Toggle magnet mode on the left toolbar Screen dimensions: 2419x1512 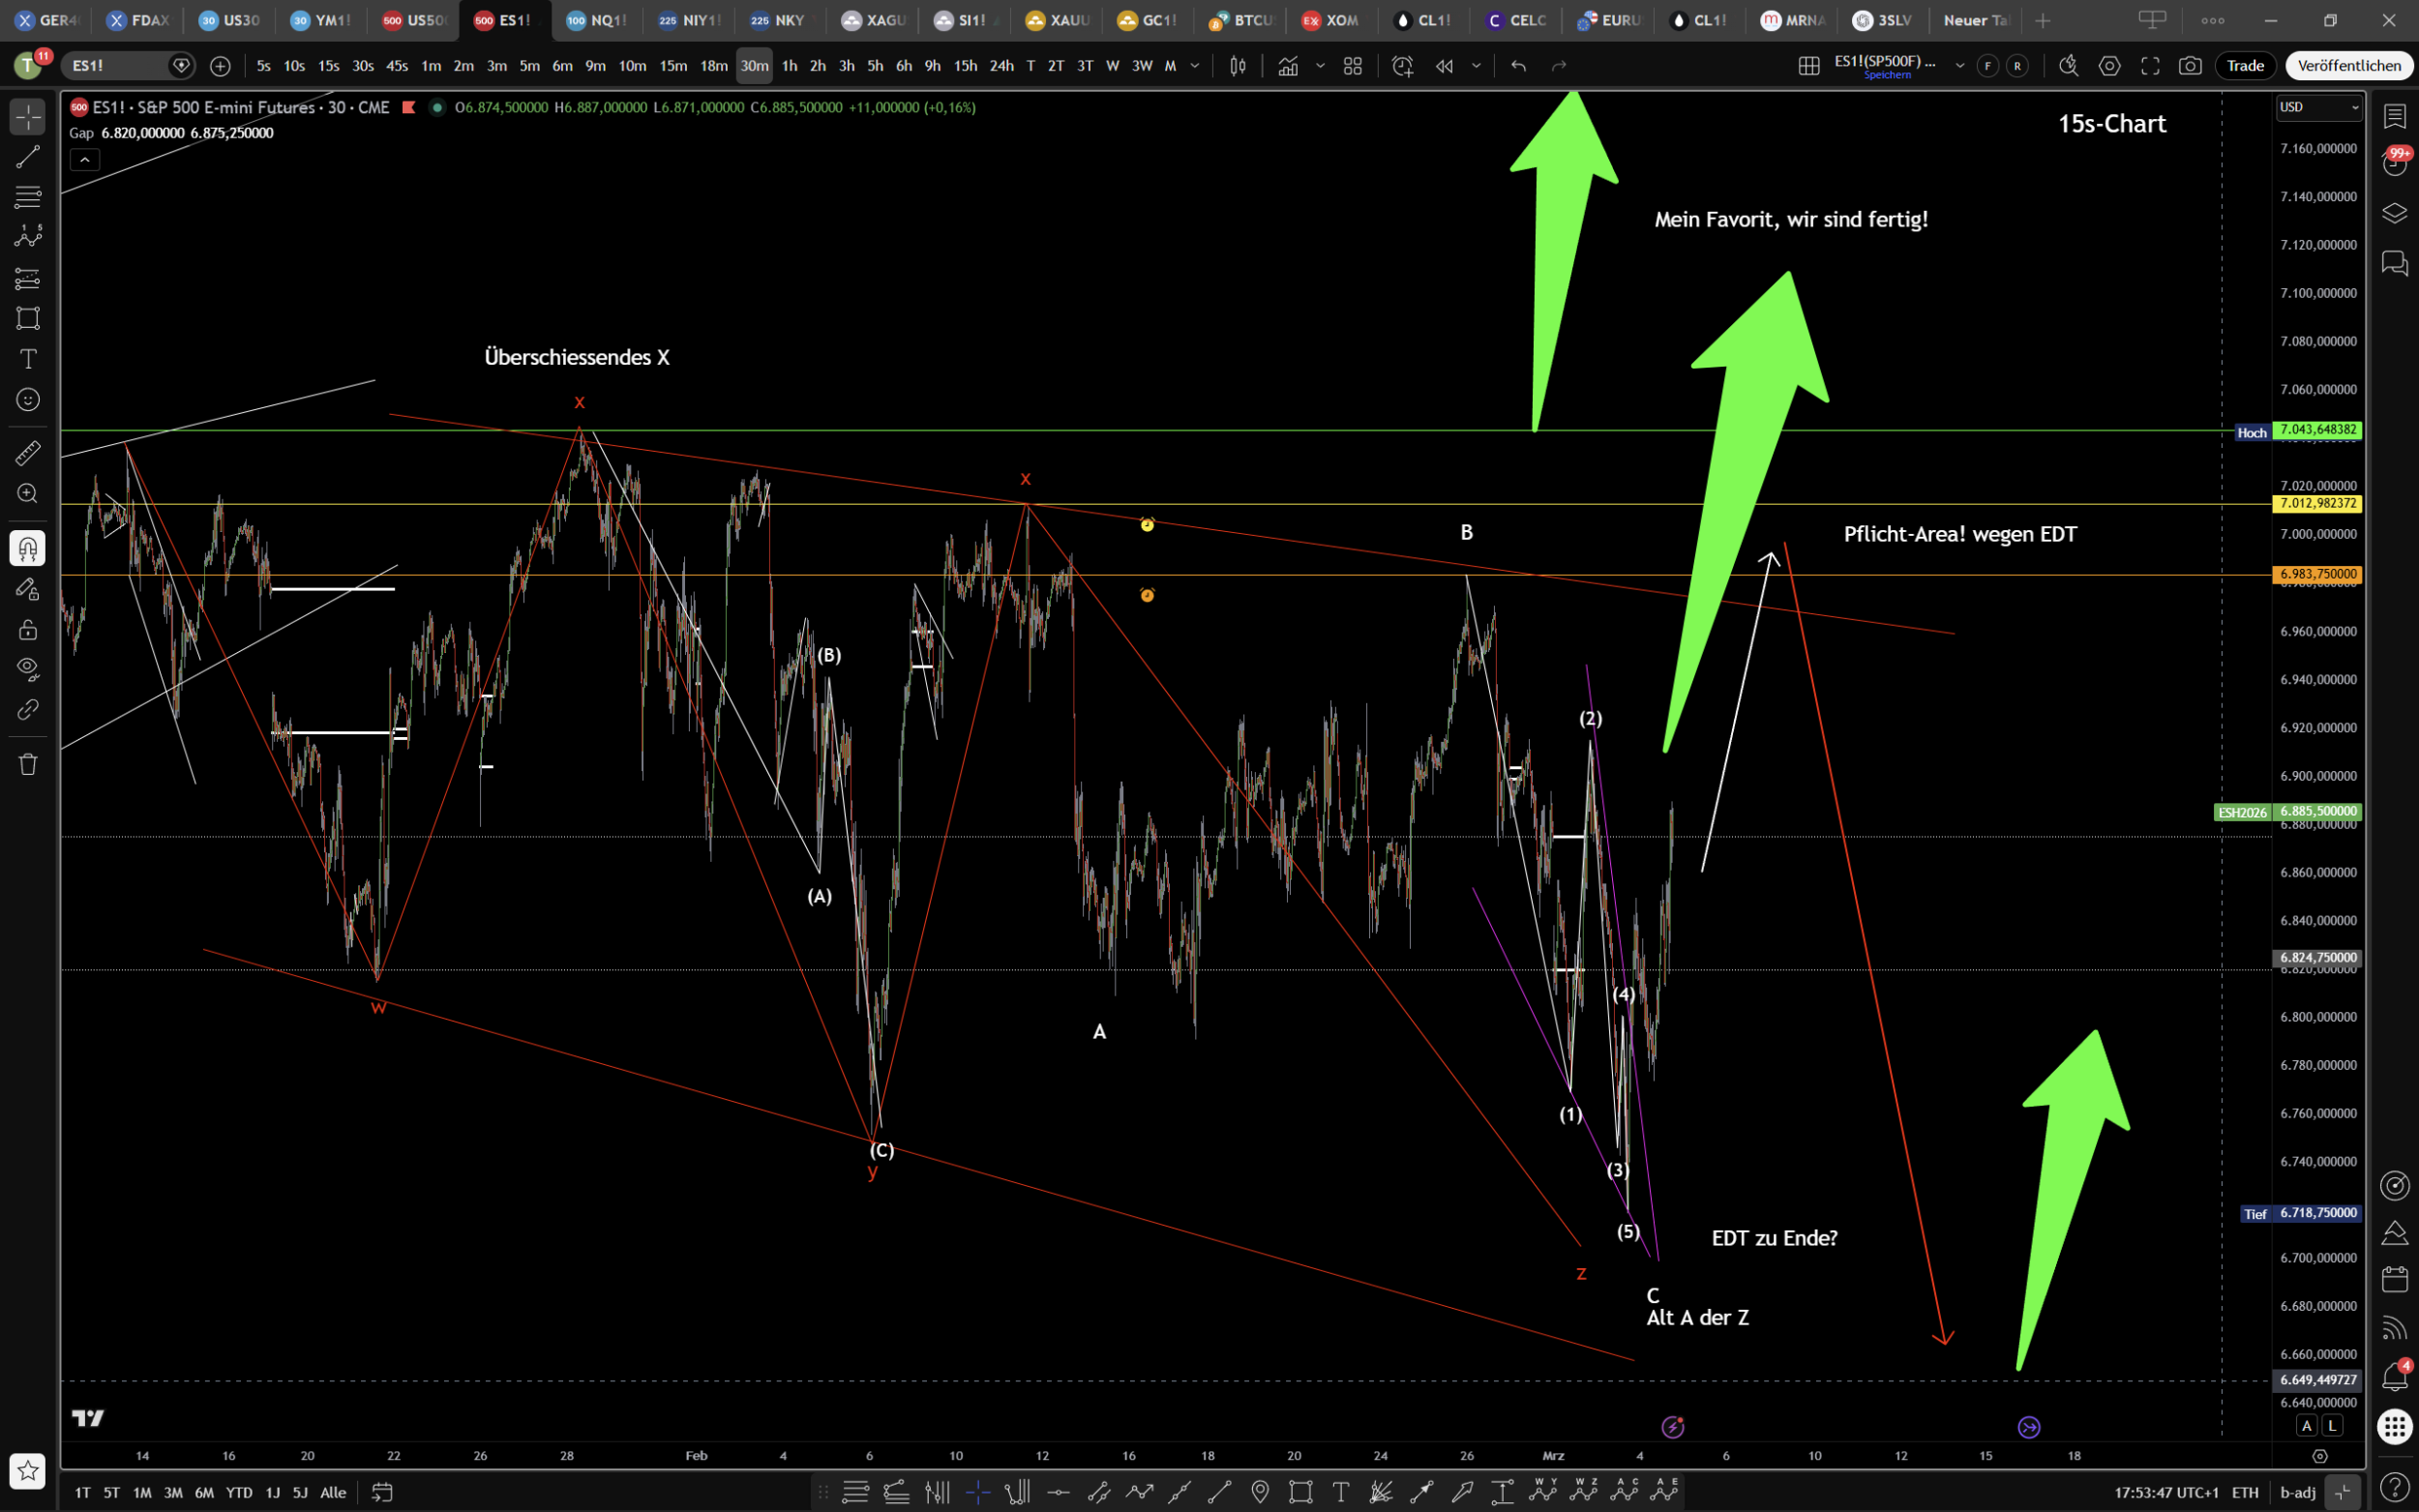click(x=28, y=548)
